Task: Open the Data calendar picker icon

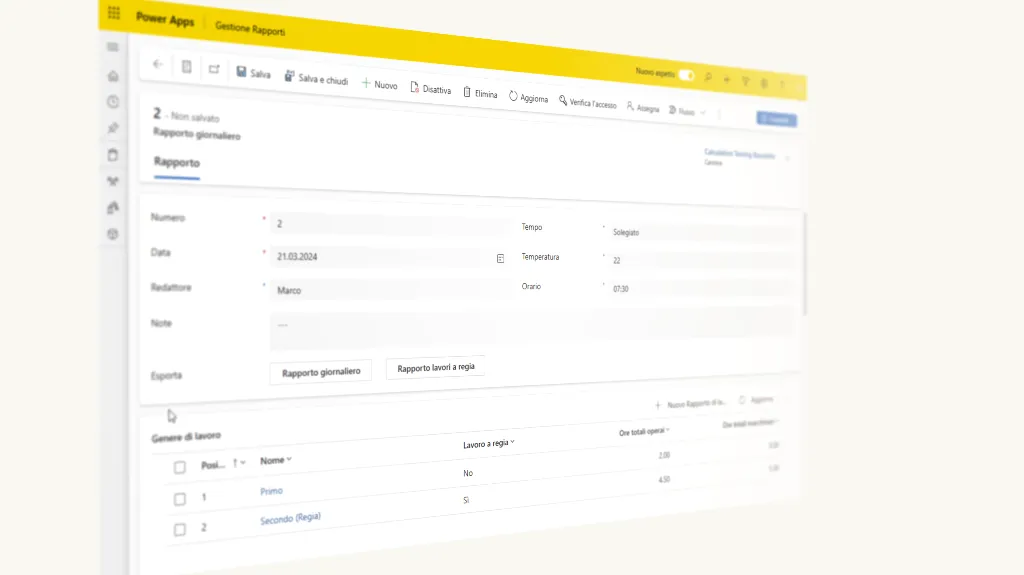Action: pos(500,259)
